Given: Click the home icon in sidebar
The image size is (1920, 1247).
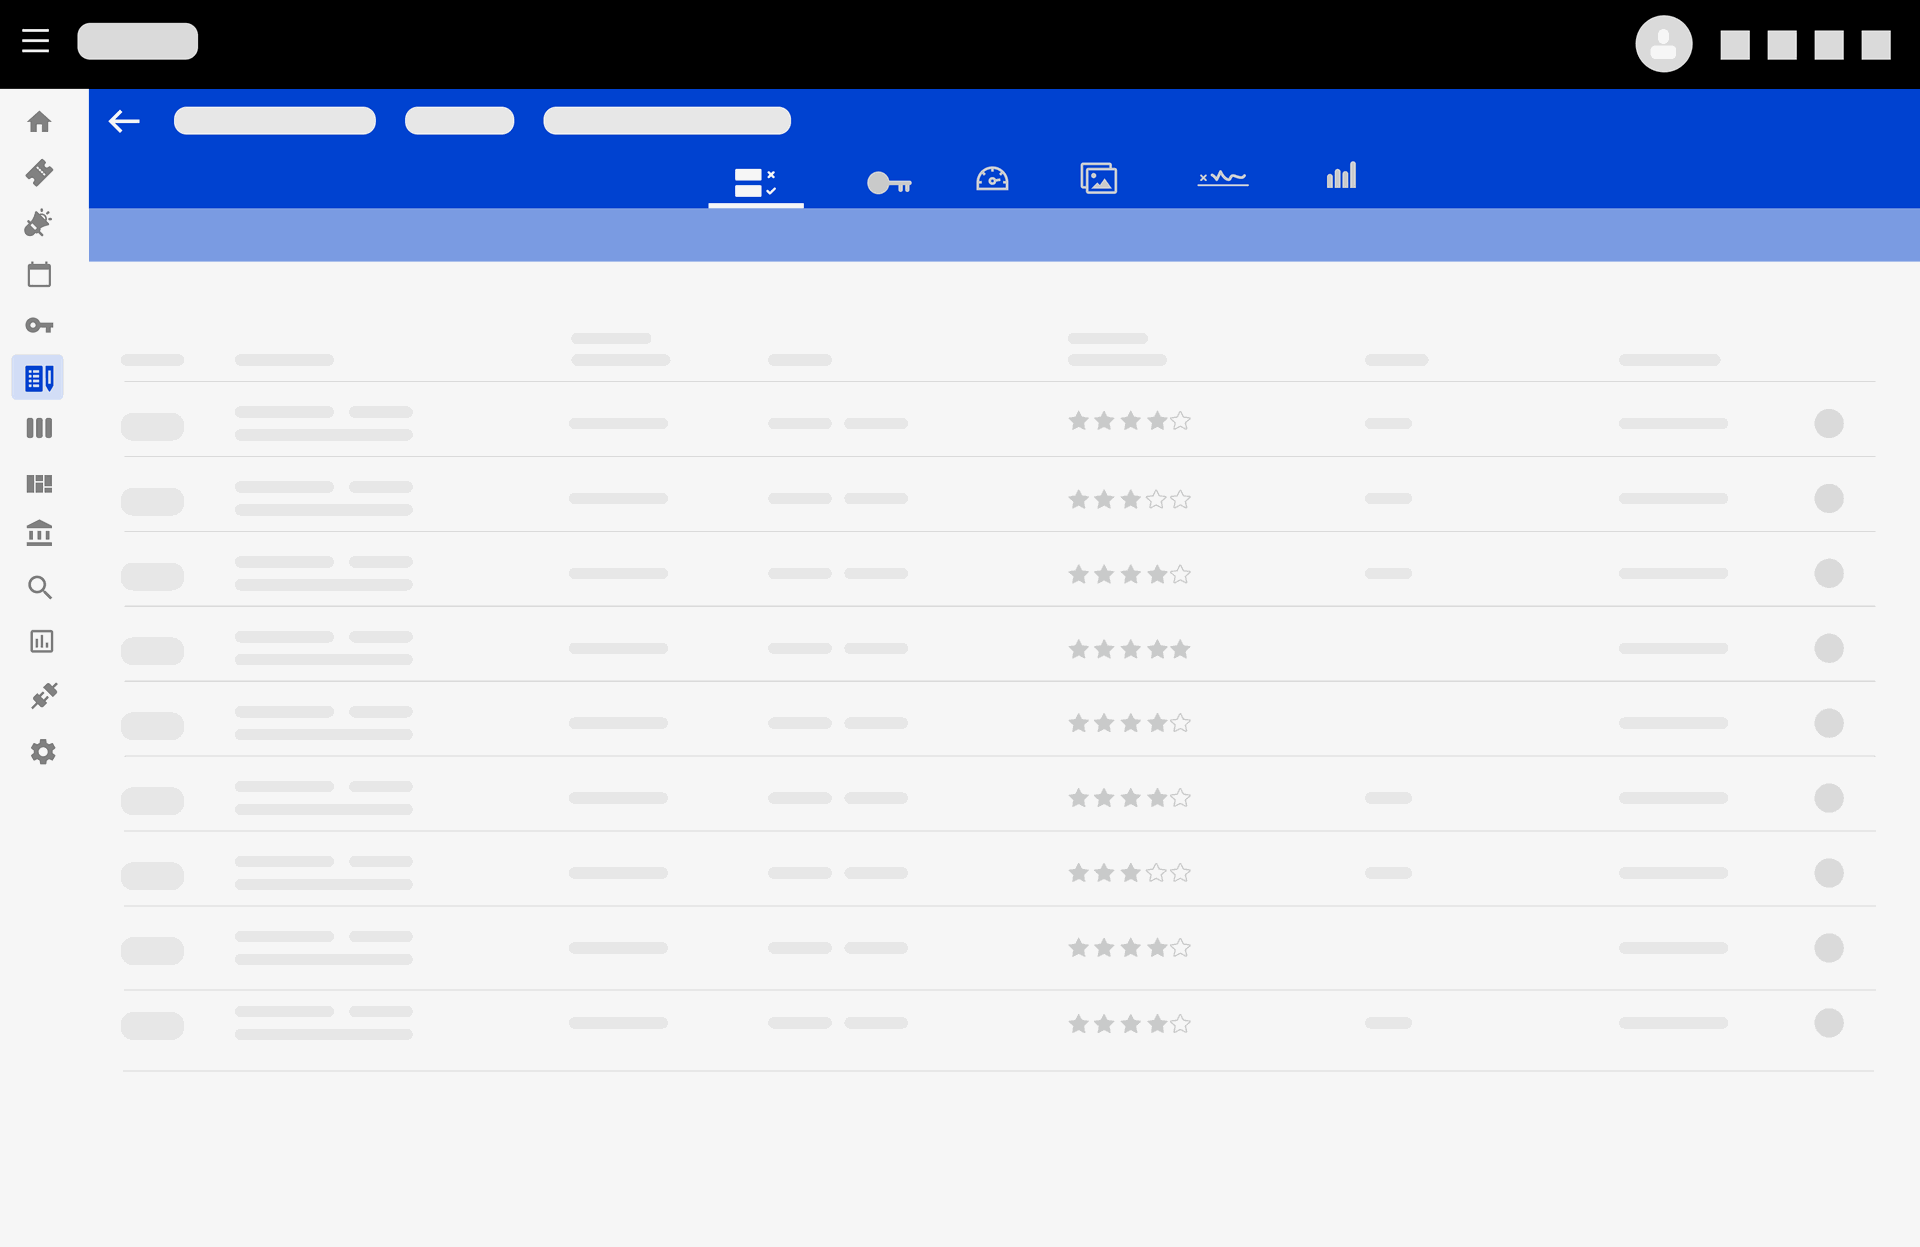Looking at the screenshot, I should [x=39, y=122].
